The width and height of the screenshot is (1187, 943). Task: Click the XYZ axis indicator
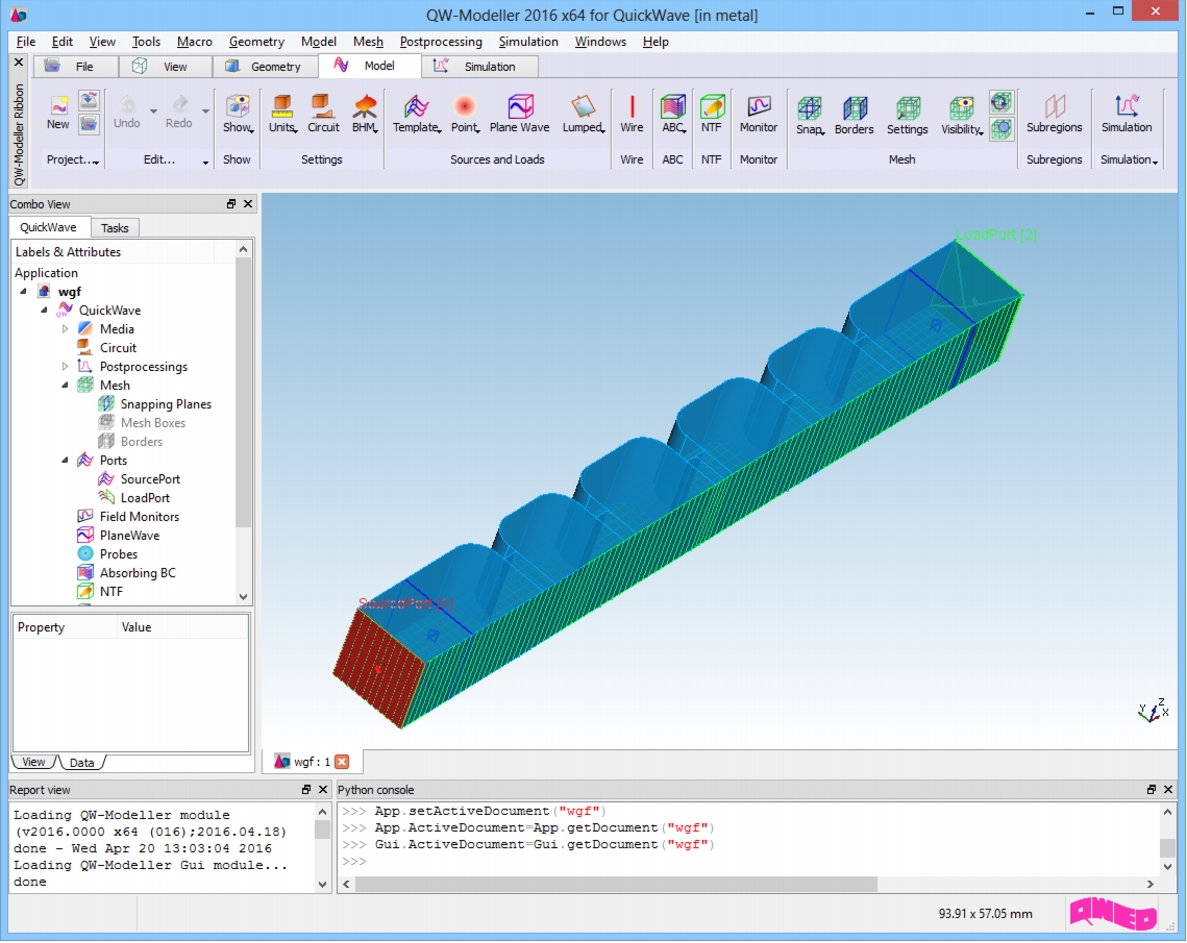coord(1153,711)
